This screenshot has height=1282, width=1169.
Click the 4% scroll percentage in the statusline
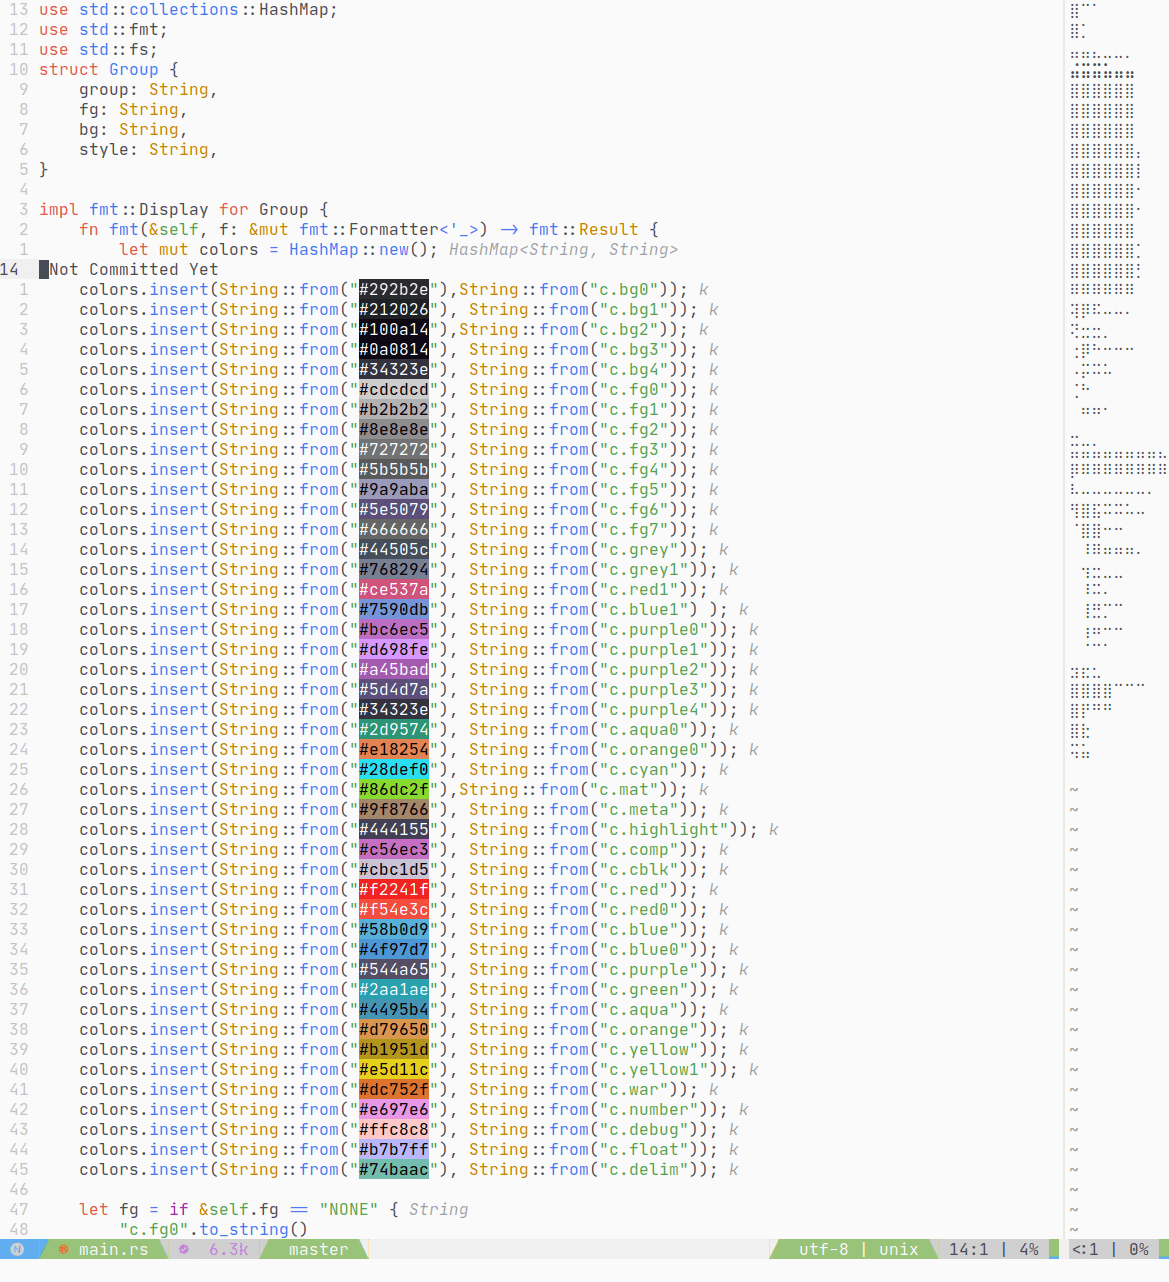click(x=1029, y=1249)
